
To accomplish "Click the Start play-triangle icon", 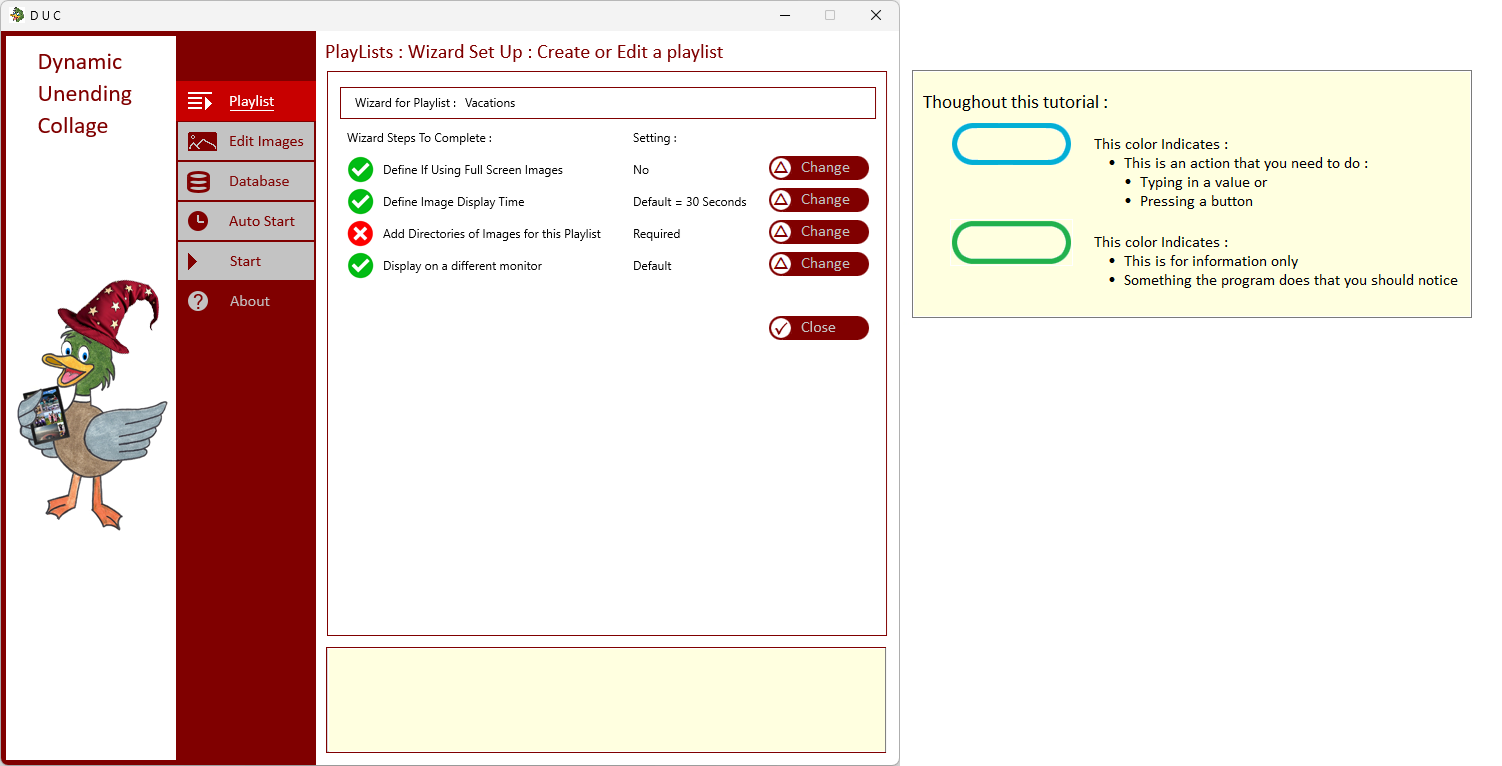I will coord(193,261).
